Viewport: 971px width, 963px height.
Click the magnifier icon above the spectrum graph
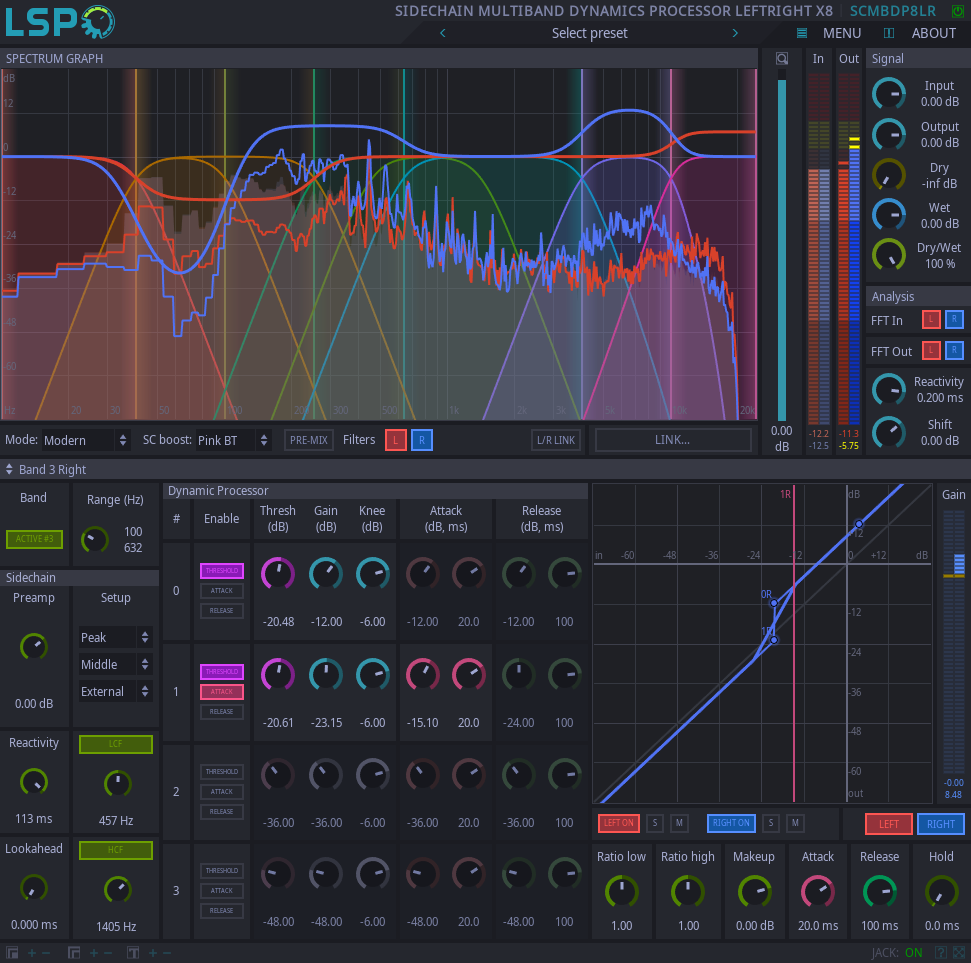[781, 58]
